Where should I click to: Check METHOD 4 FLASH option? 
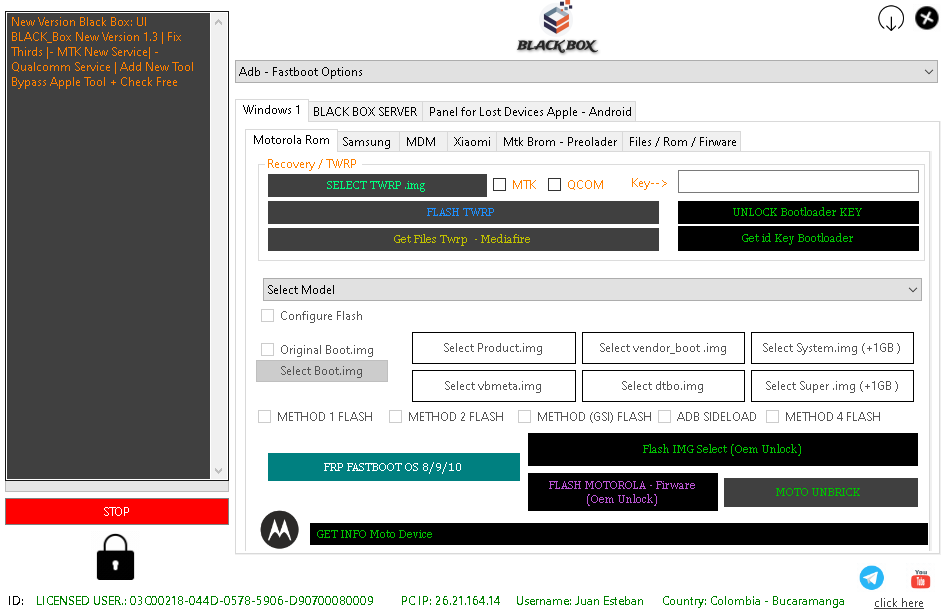point(772,416)
